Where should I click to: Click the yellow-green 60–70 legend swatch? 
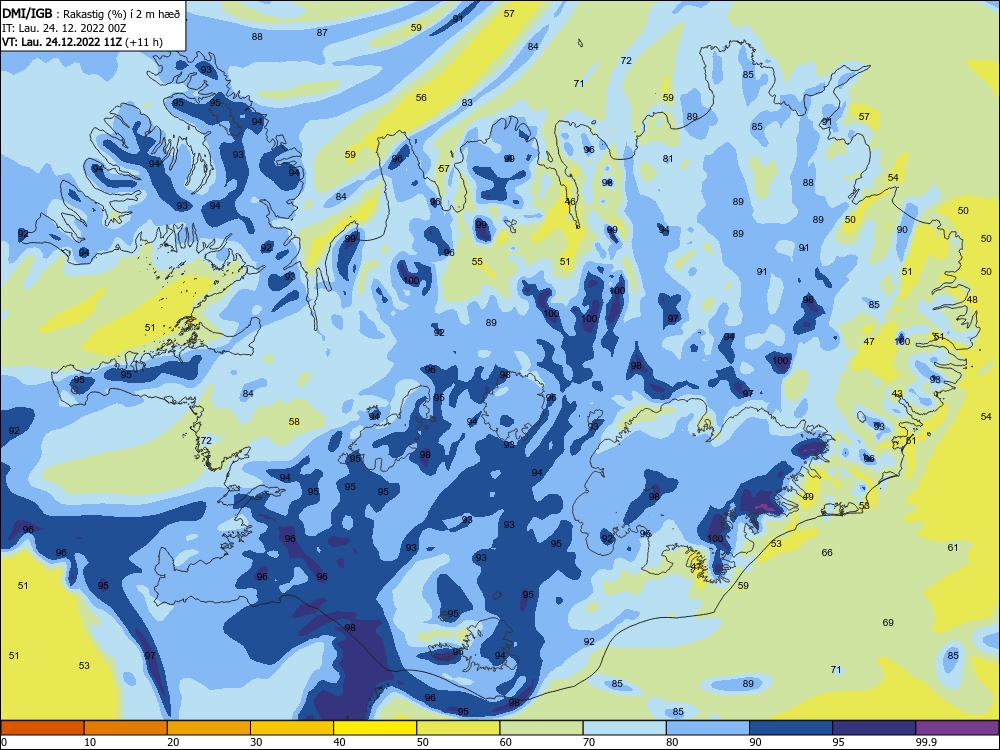point(541,728)
